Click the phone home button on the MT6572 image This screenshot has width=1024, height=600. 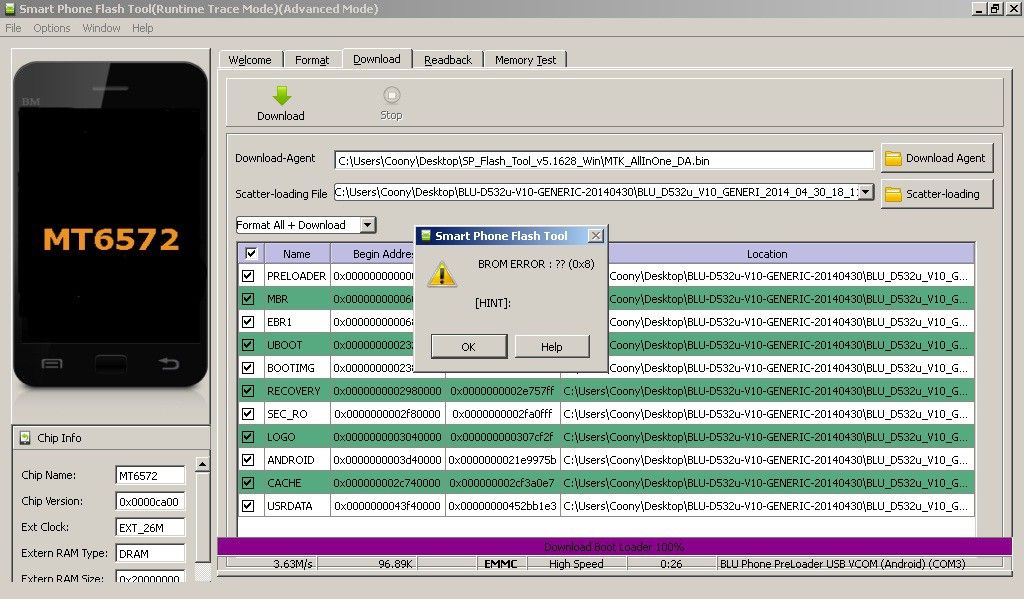point(110,364)
